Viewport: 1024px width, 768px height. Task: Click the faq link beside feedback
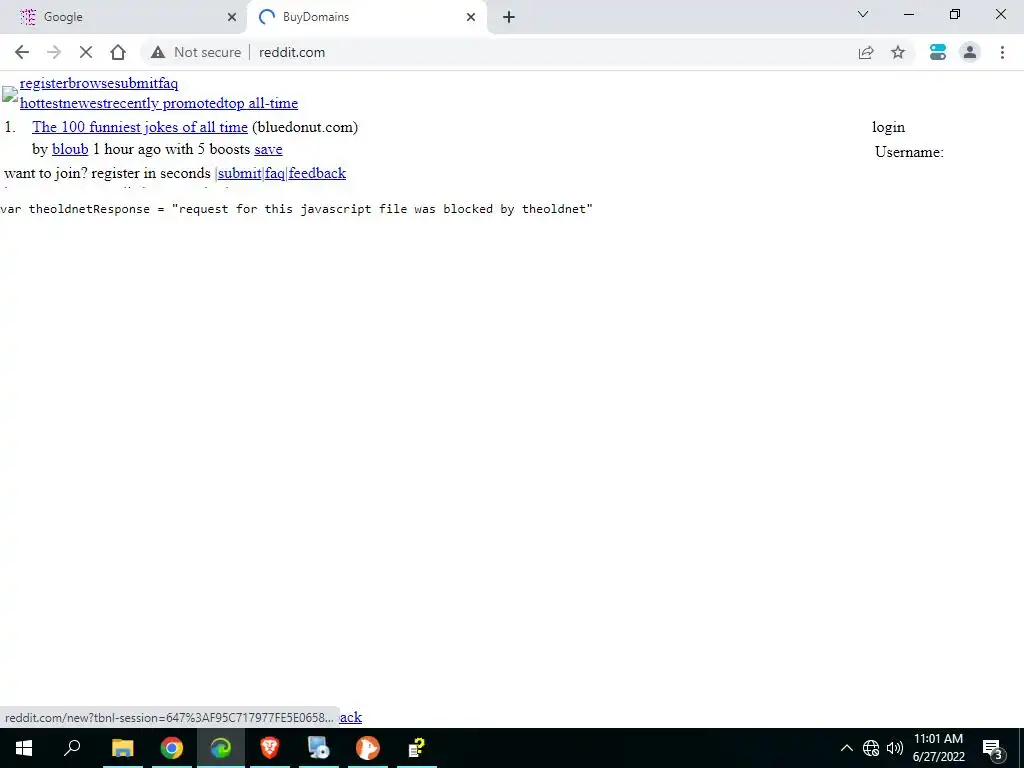(275, 173)
